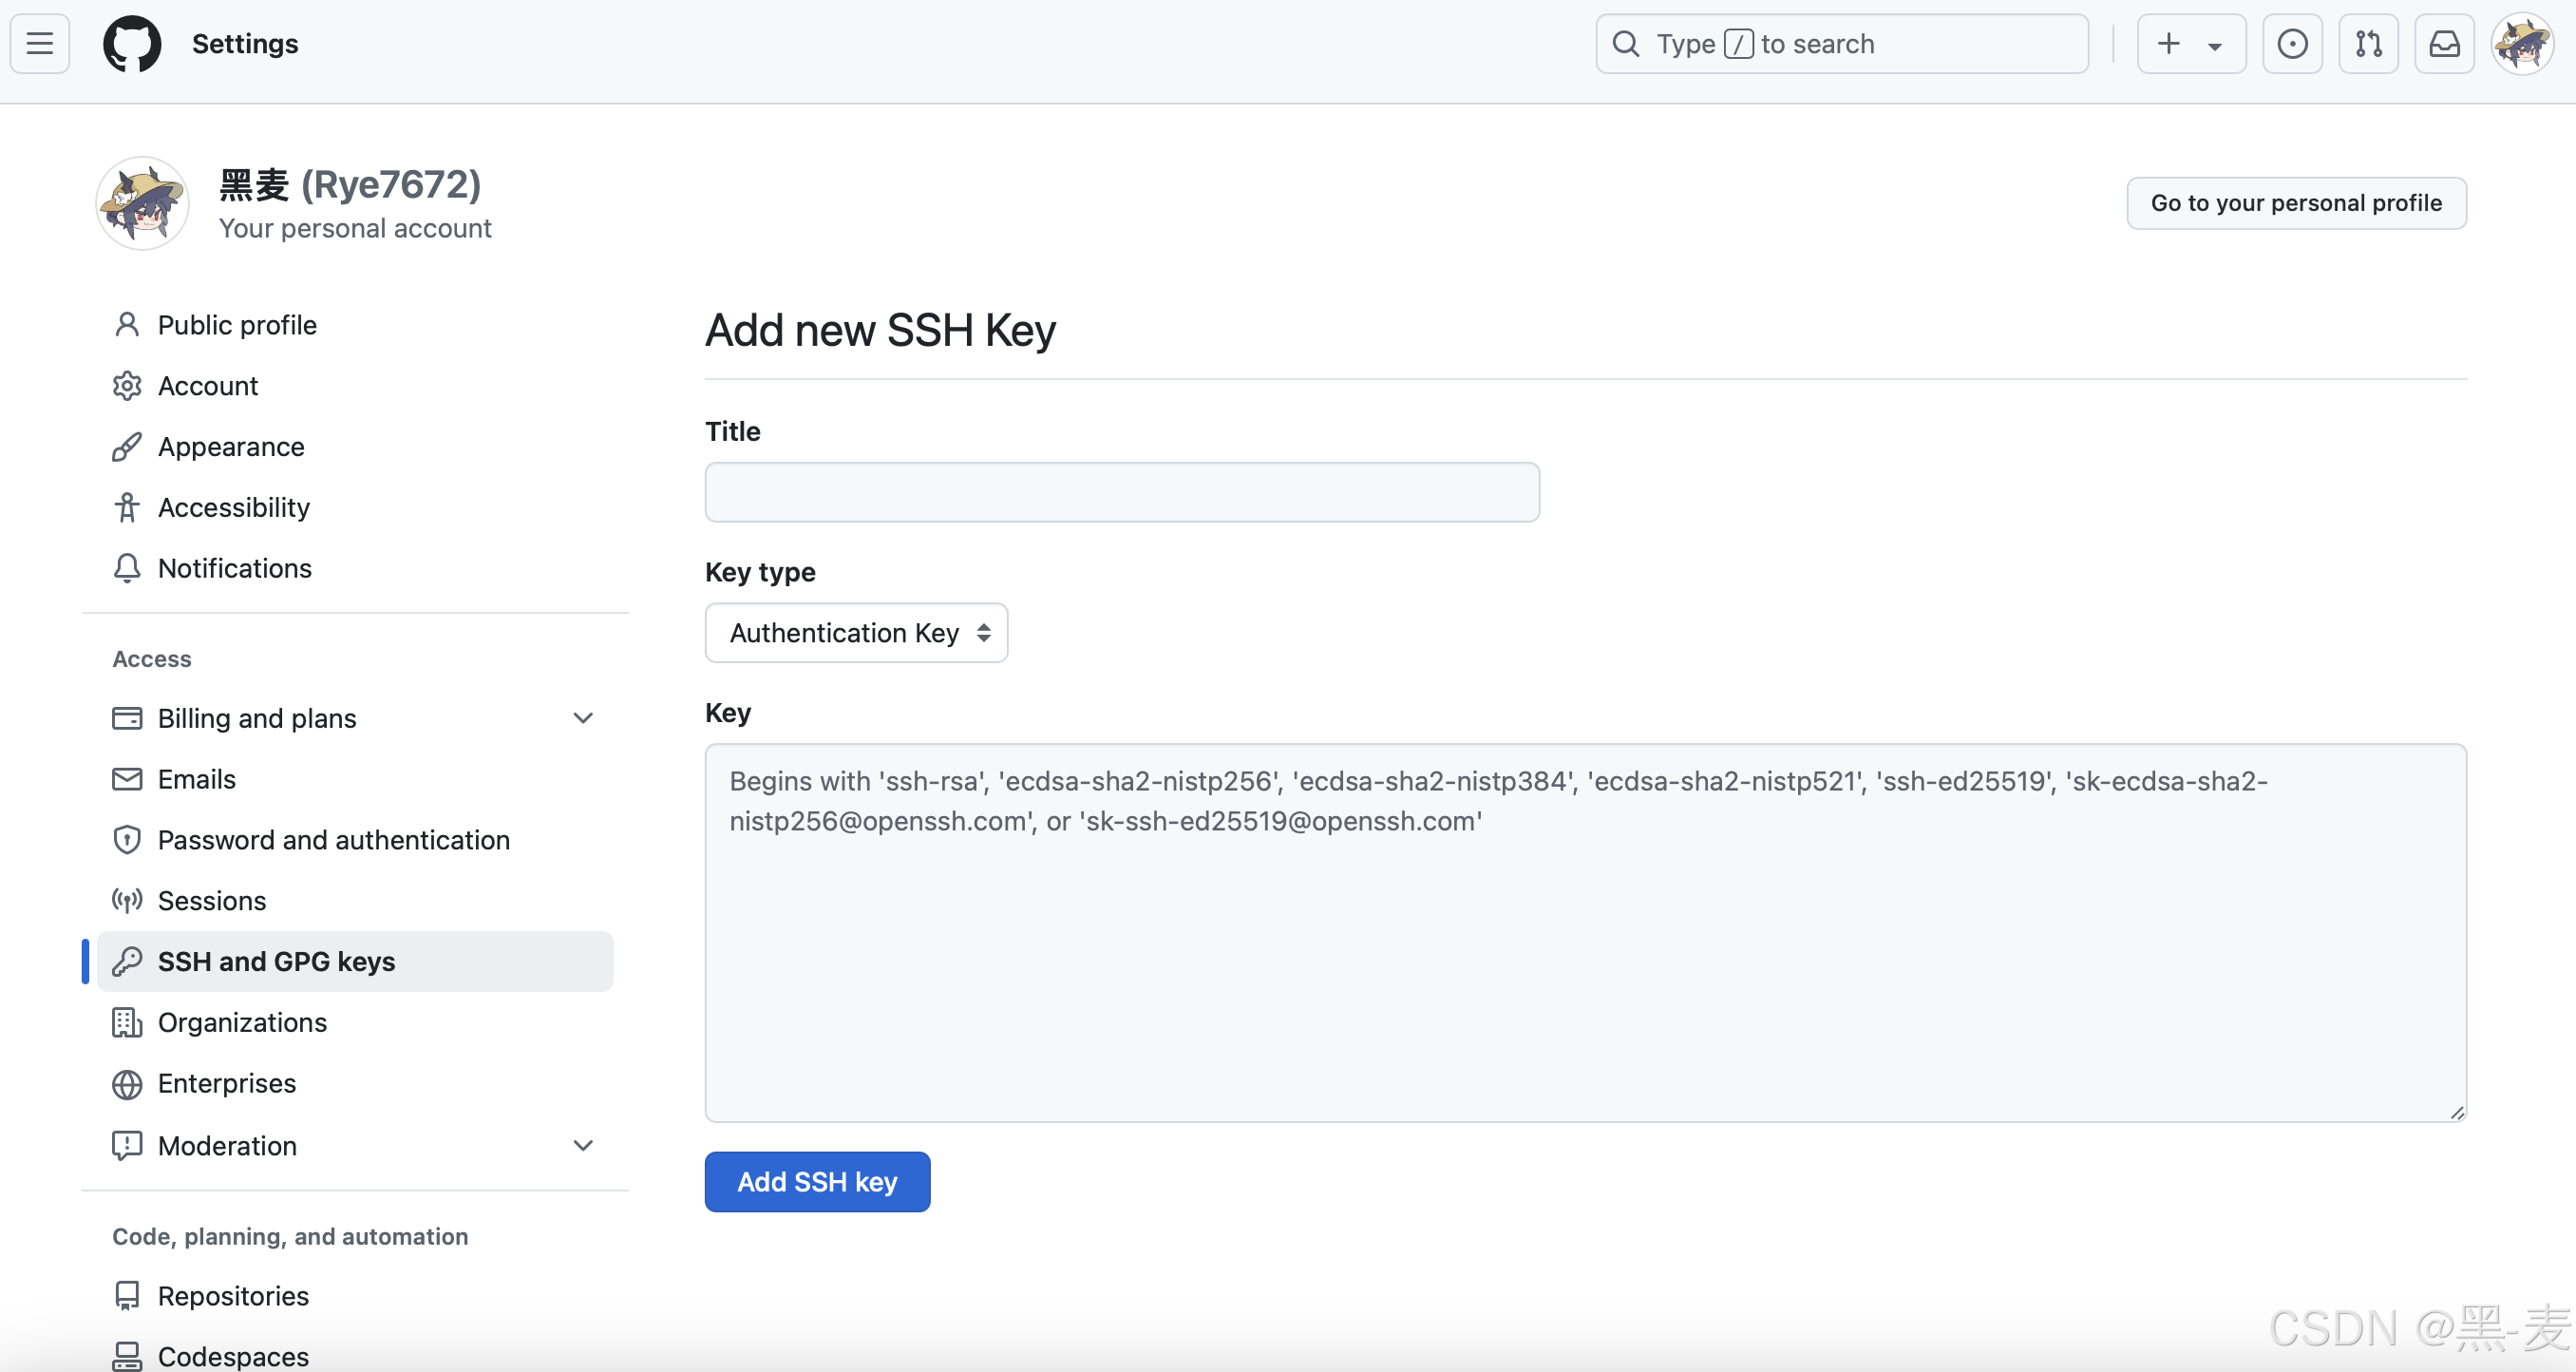The height and width of the screenshot is (1372, 2576).
Task: Click the 'Access' section label
Action: click(x=151, y=659)
